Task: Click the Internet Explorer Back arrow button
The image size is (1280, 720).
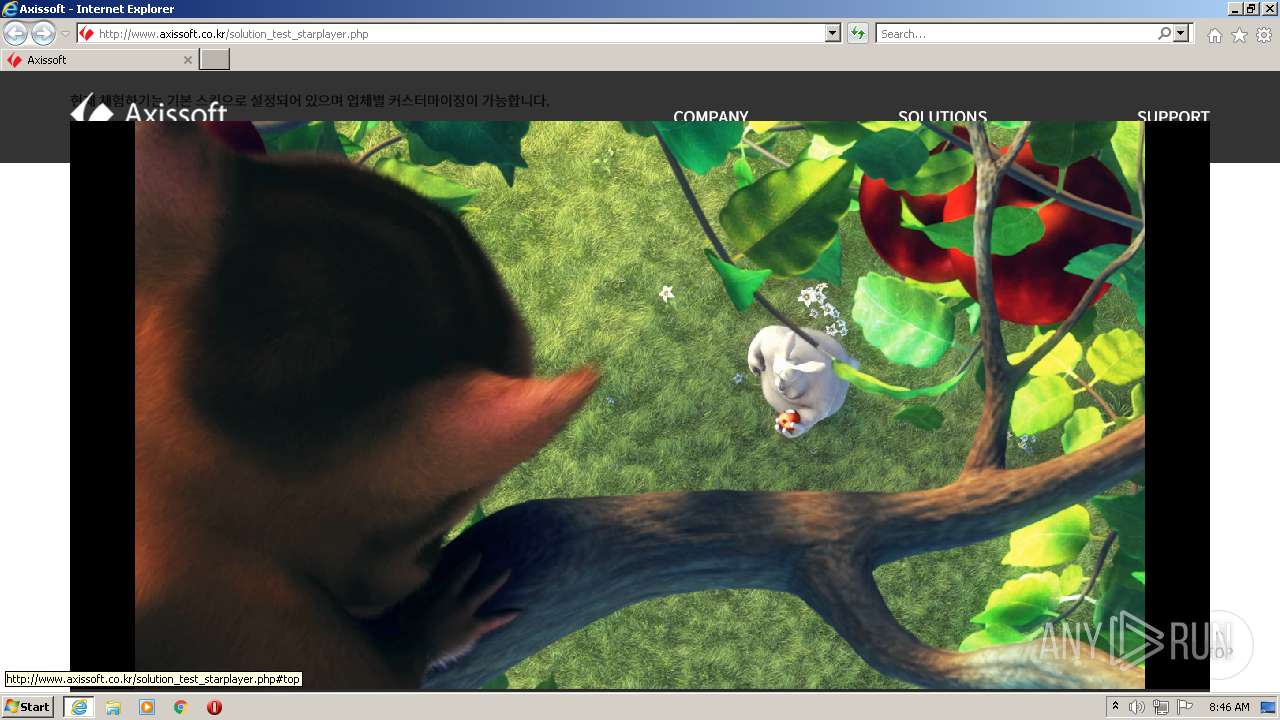Action: click(15, 33)
